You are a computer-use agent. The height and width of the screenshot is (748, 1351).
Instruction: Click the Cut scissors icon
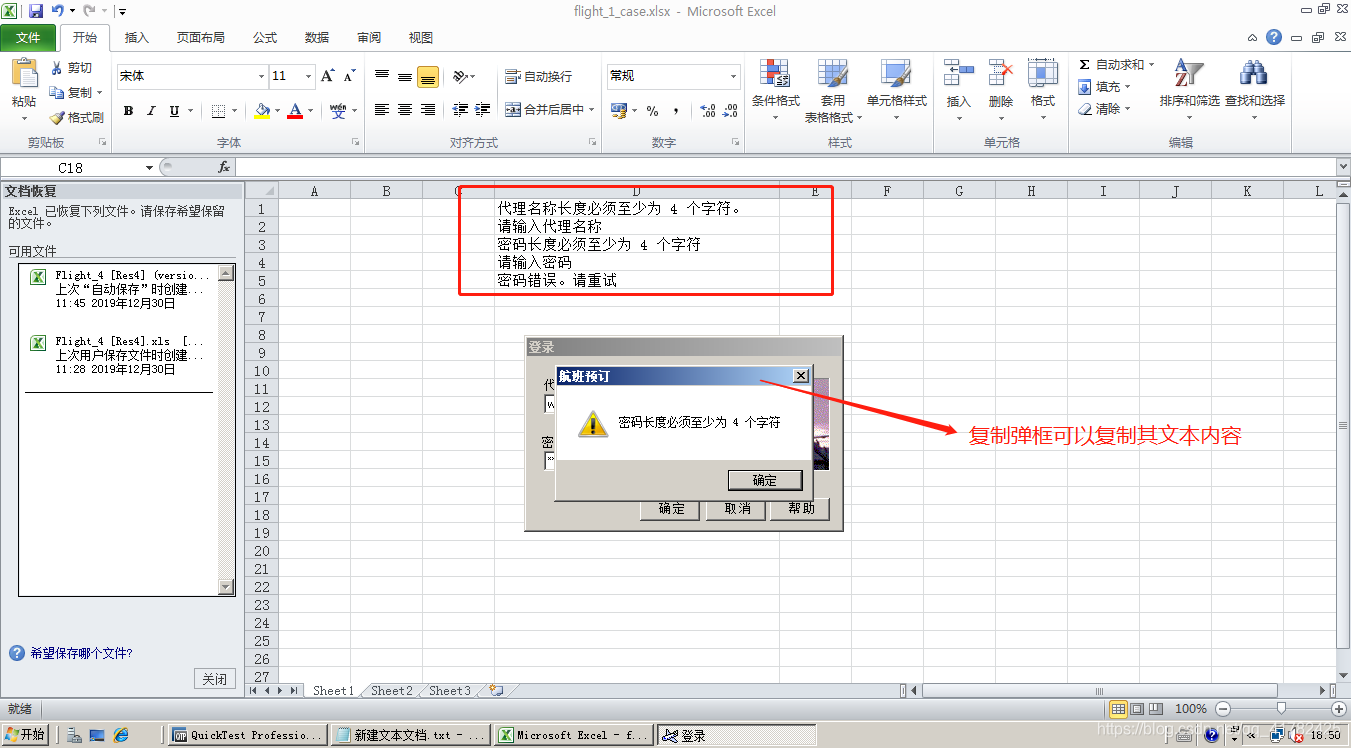click(x=56, y=68)
